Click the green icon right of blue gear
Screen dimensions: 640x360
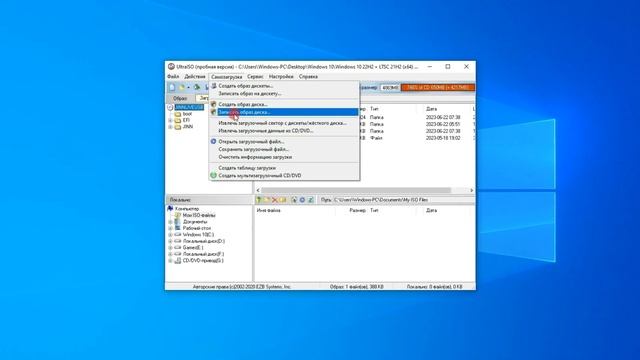click(x=311, y=200)
